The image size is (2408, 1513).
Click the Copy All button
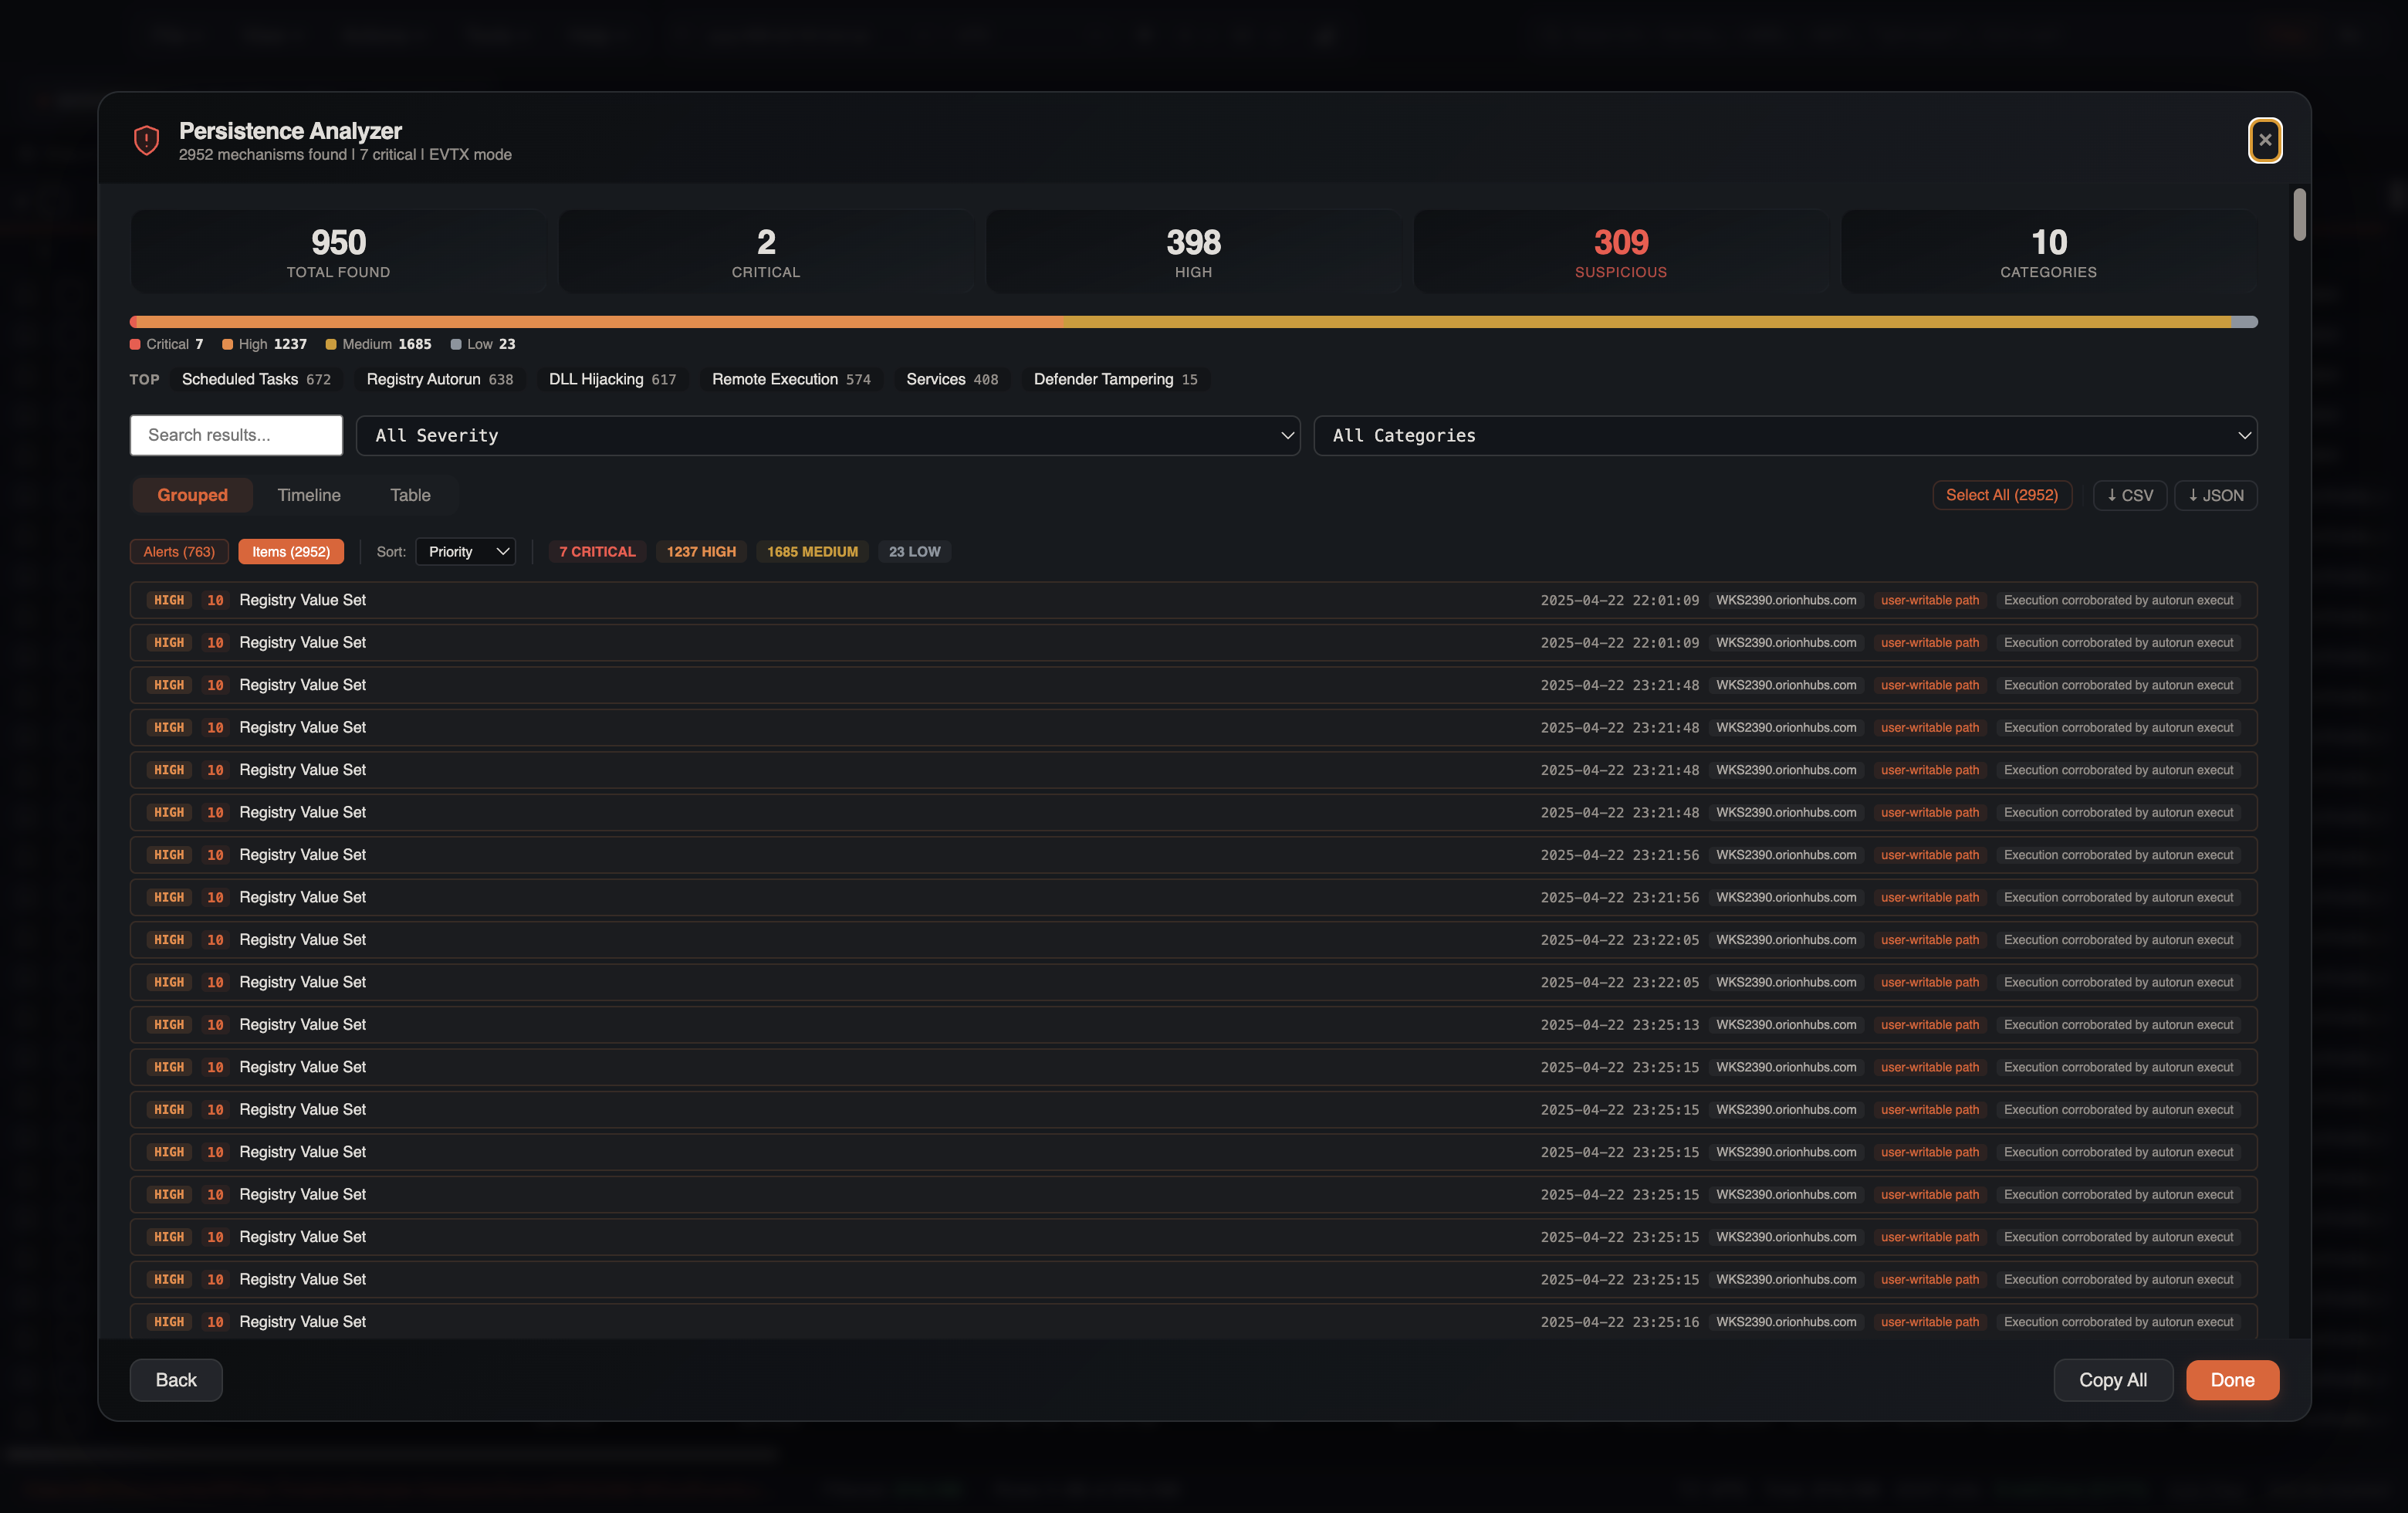click(x=2113, y=1380)
